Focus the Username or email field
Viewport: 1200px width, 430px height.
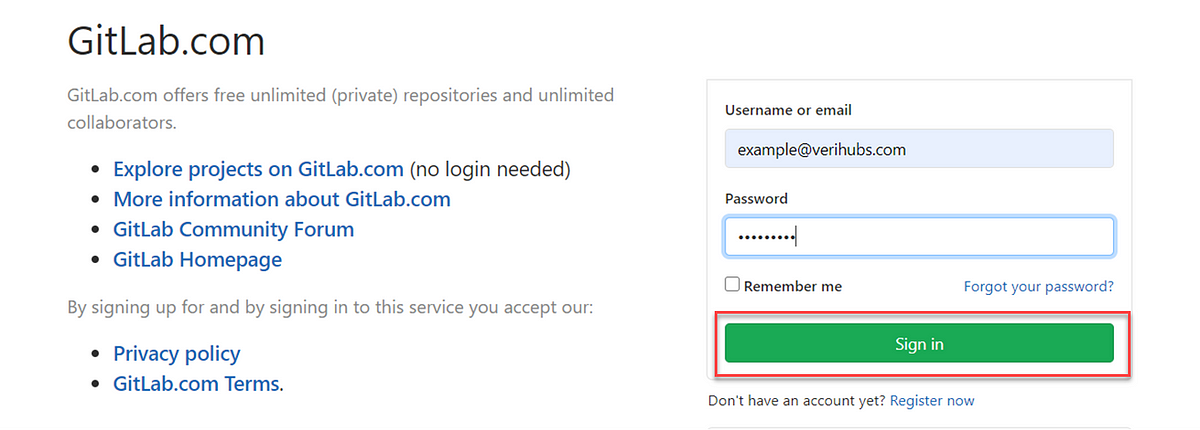[x=919, y=149]
